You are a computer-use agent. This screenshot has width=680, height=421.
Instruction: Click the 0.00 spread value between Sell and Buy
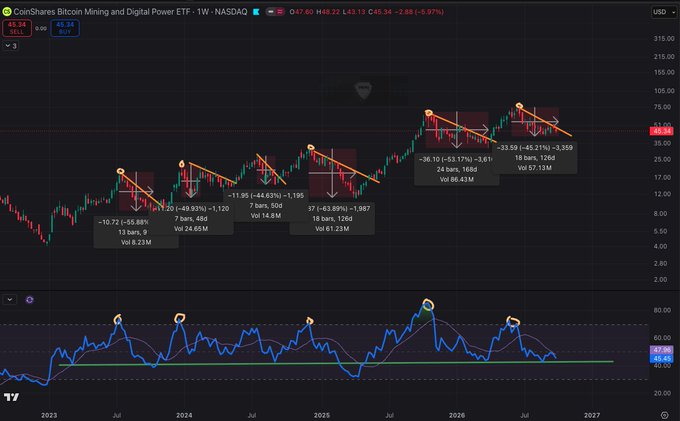pyautogui.click(x=41, y=28)
